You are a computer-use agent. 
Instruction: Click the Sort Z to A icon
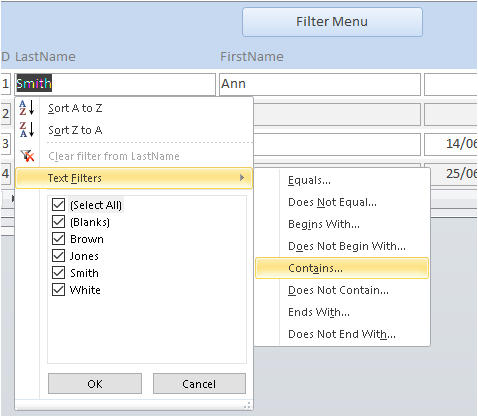point(27,129)
